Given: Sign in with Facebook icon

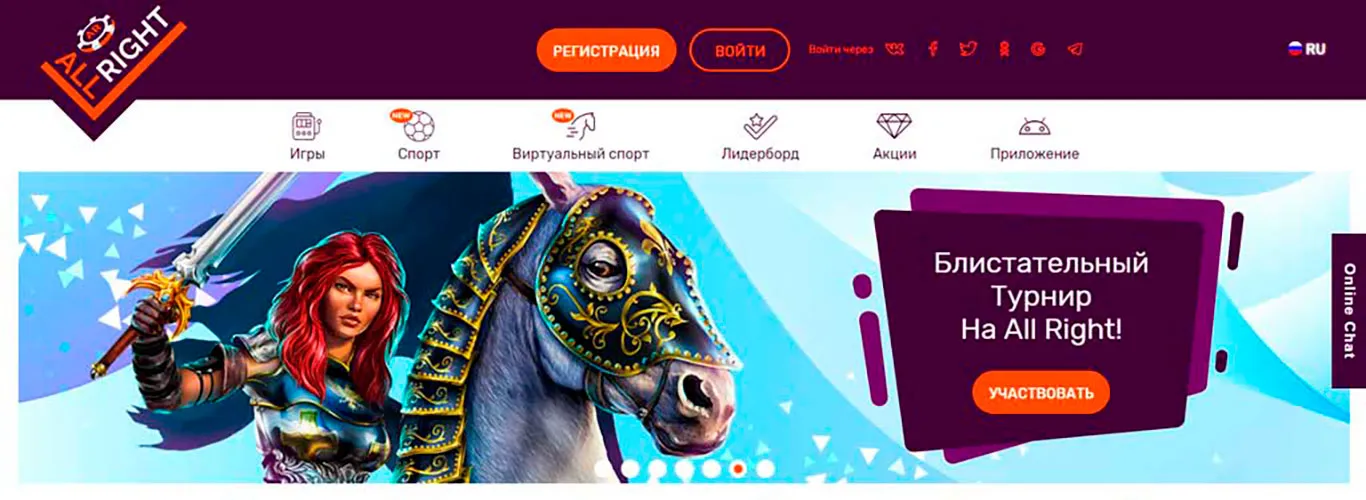Looking at the screenshot, I should coord(932,49).
